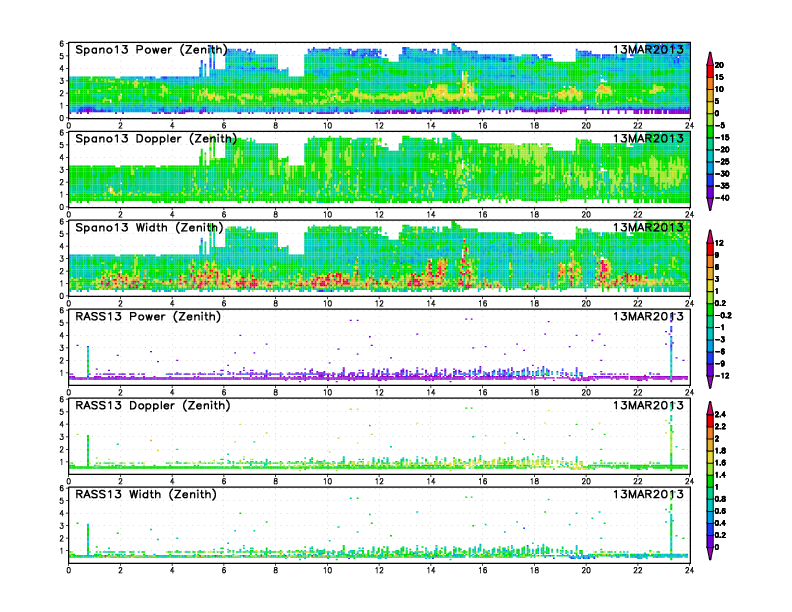Click 13MAR2013 date in RASS13 Doppler panel
This screenshot has width=792, height=612.
(x=648, y=405)
